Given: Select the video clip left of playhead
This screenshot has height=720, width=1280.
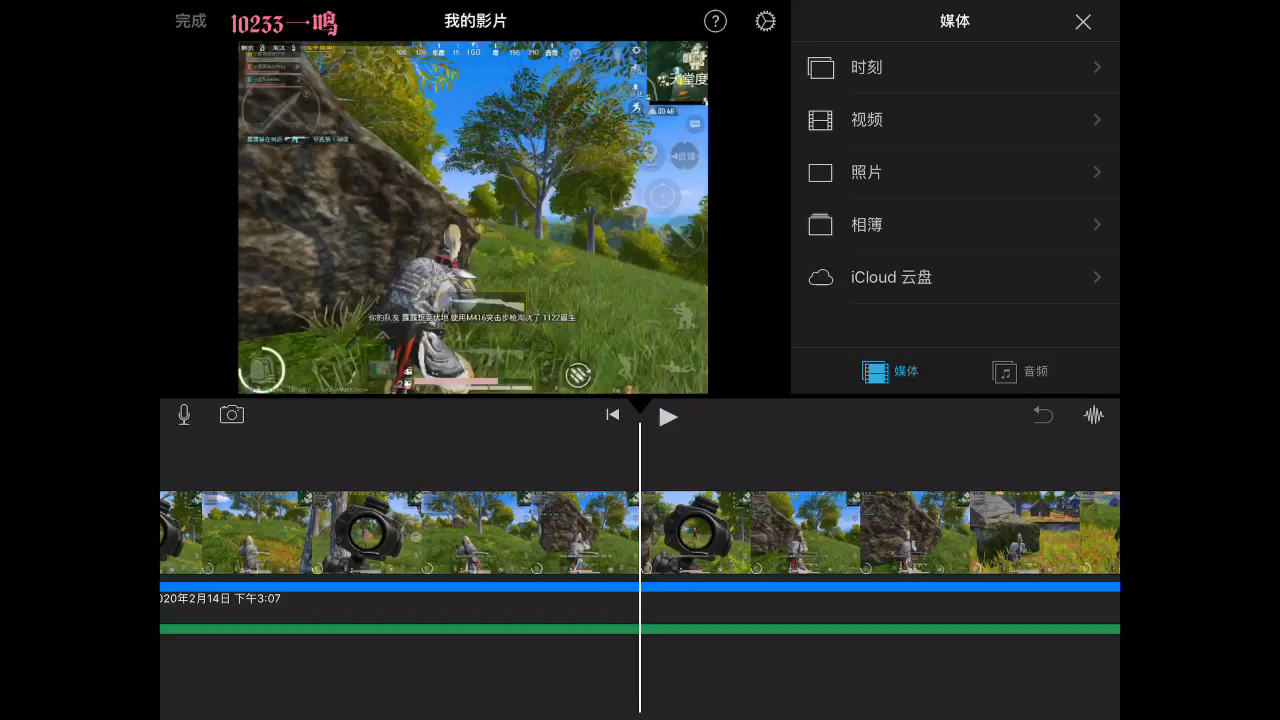Looking at the screenshot, I should point(399,532).
